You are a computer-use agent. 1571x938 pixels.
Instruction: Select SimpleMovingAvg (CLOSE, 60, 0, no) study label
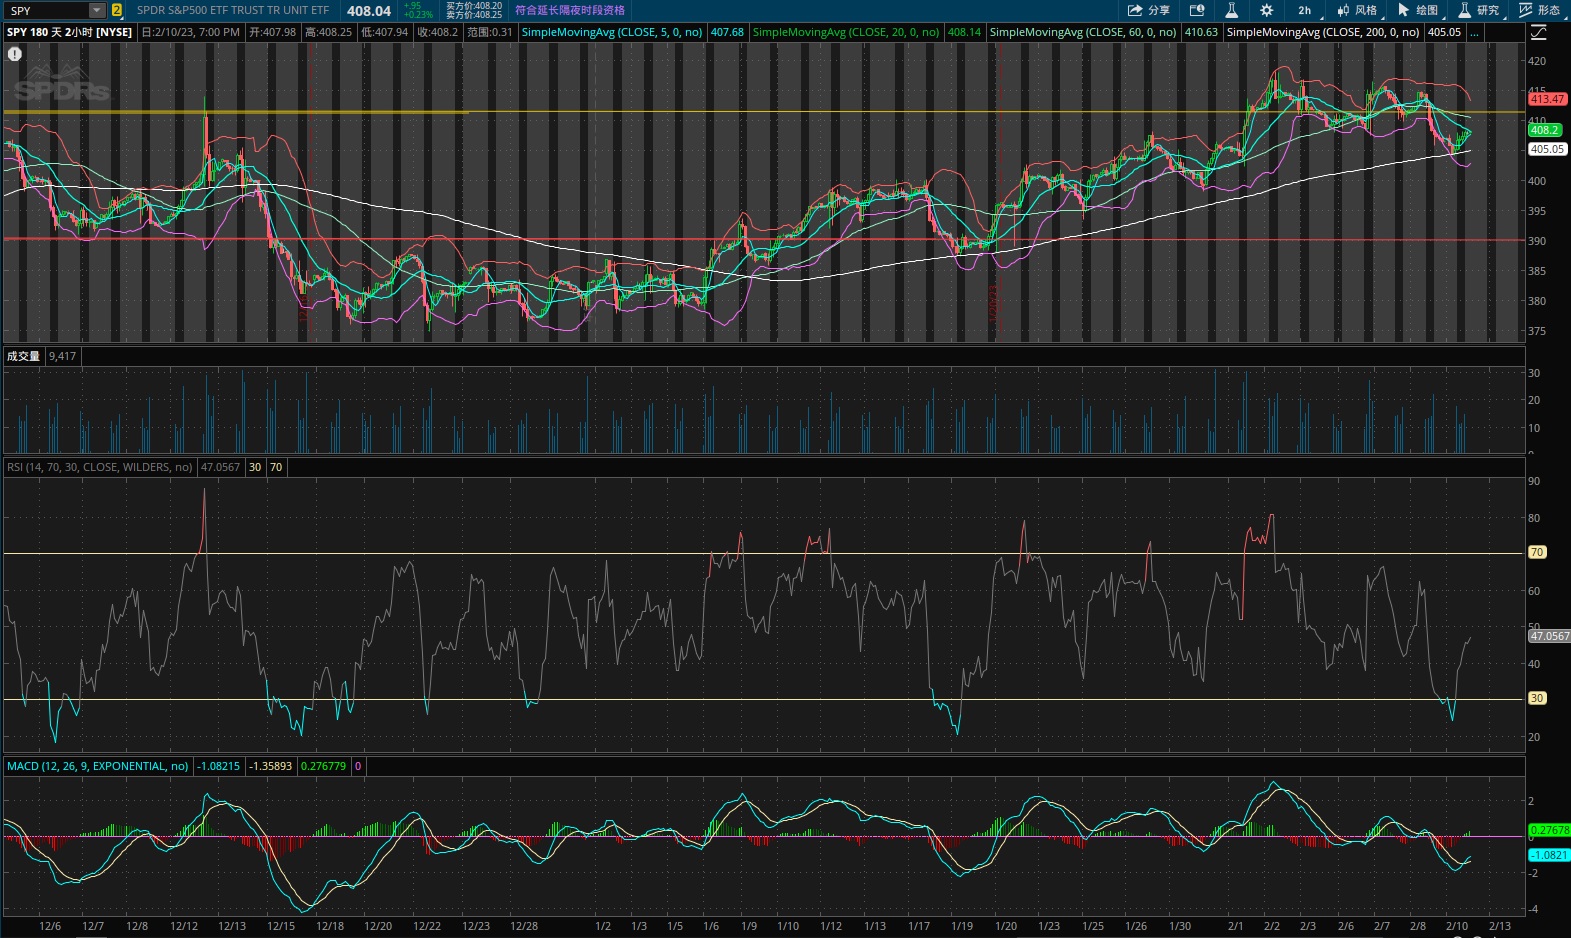(1083, 32)
